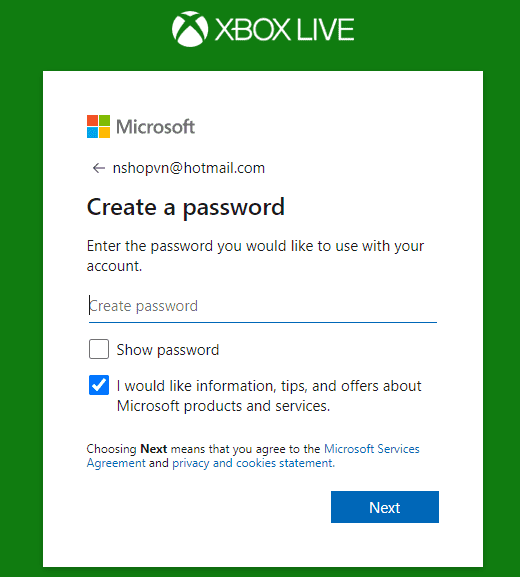The width and height of the screenshot is (520, 577).
Task: Focus the Create password field
Action: [x=263, y=306]
